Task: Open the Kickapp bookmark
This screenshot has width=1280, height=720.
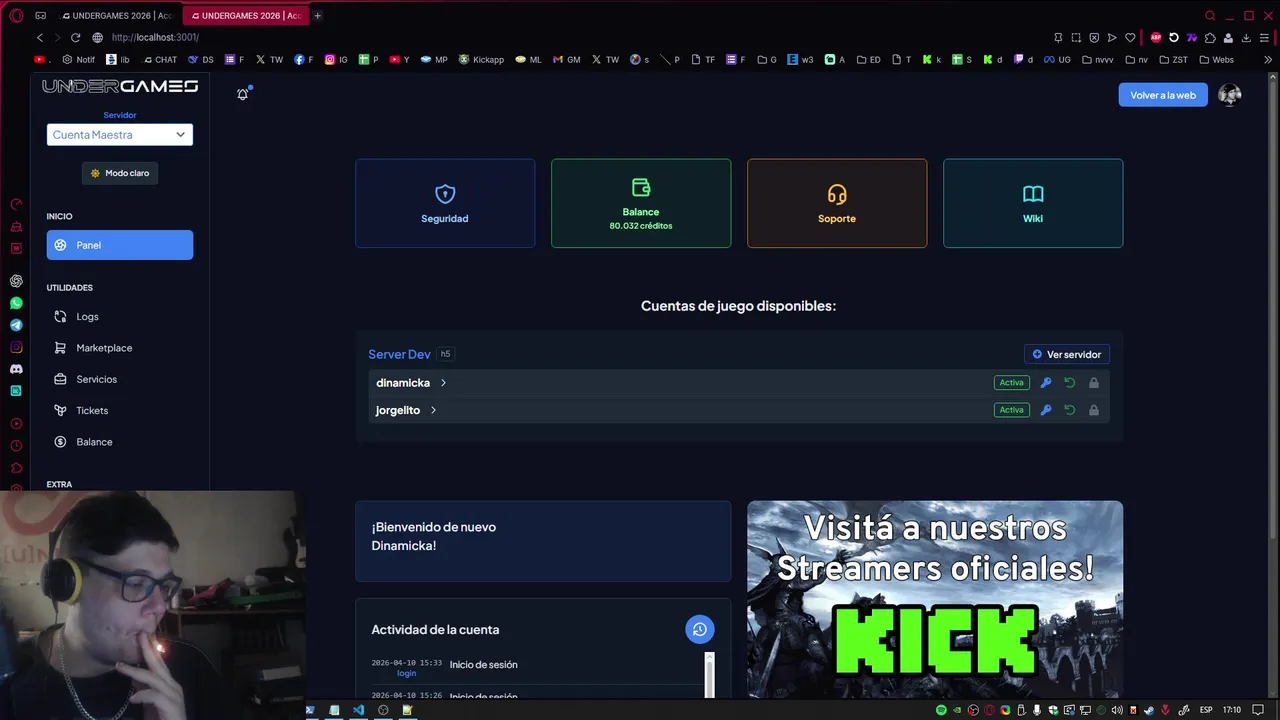Action: 481,60
